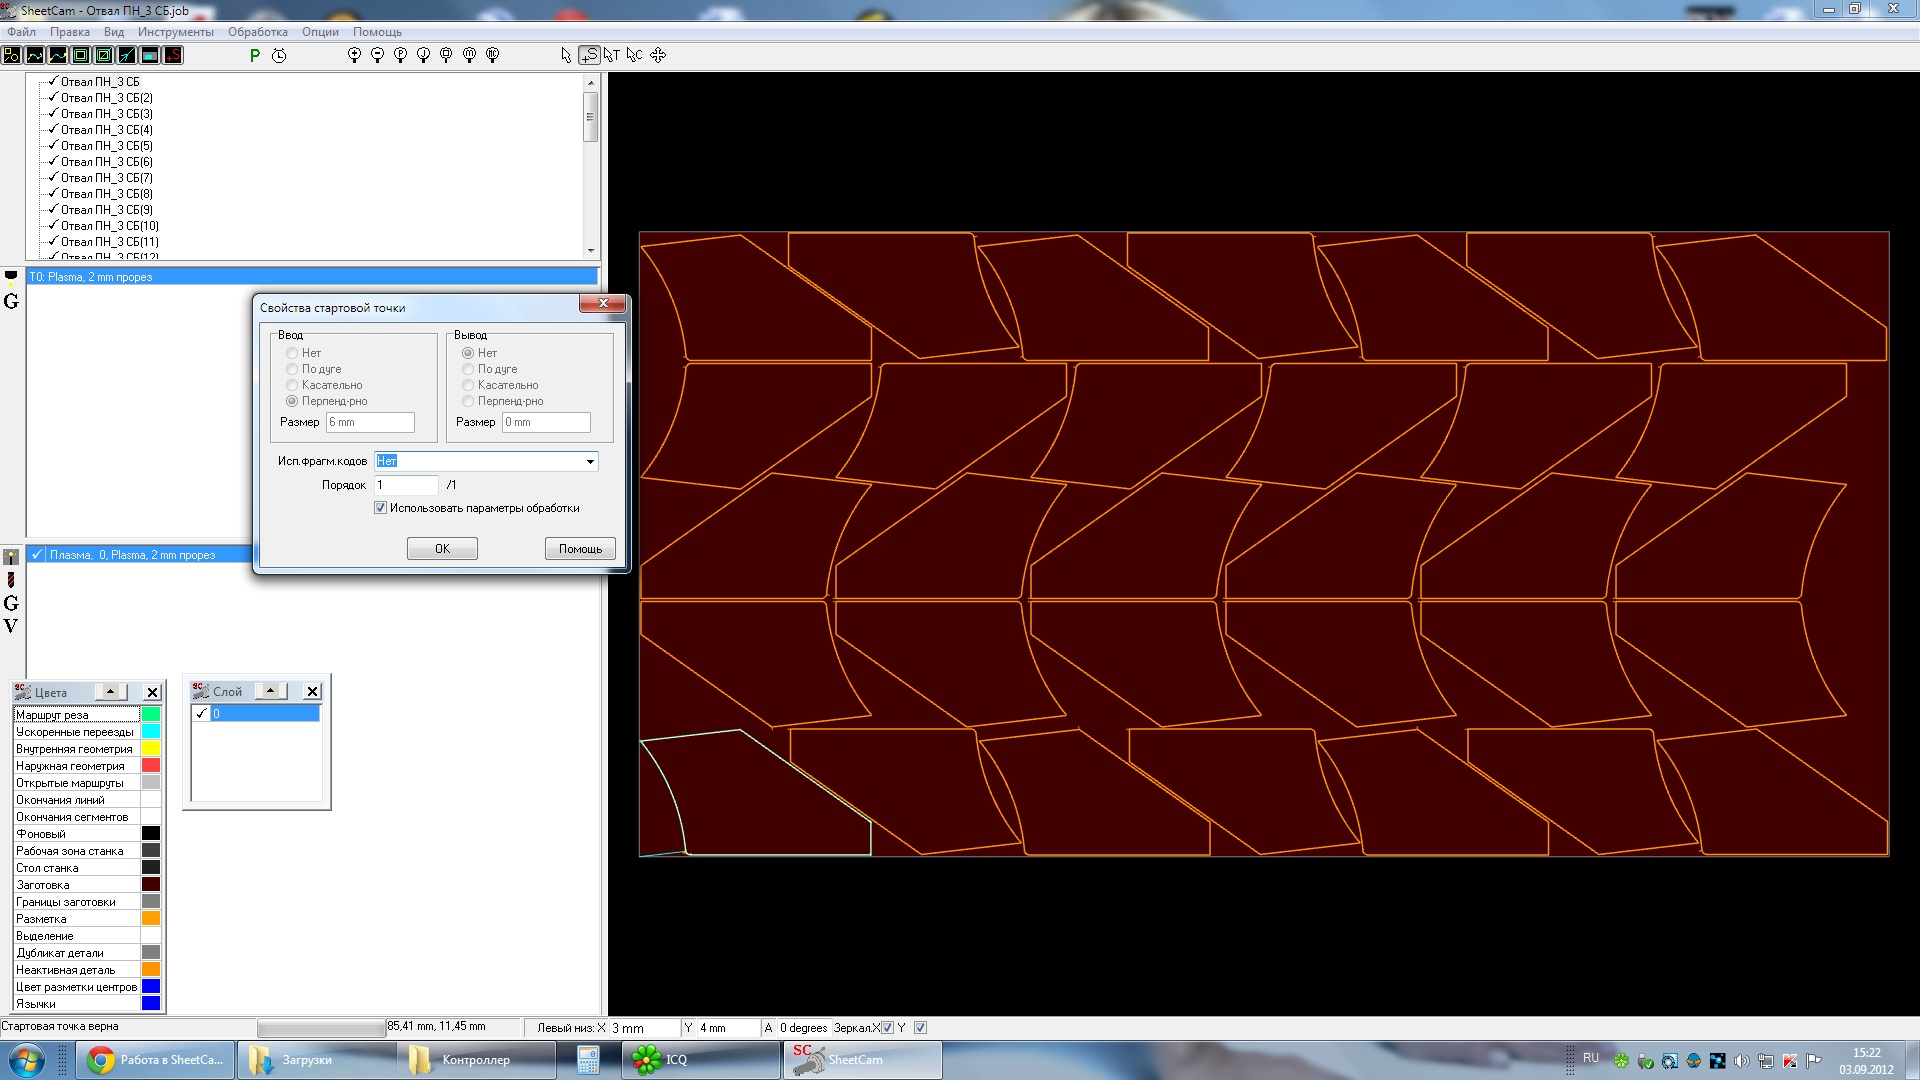Uncheck 'Использовать параметры обработки' checkbox

click(x=381, y=508)
